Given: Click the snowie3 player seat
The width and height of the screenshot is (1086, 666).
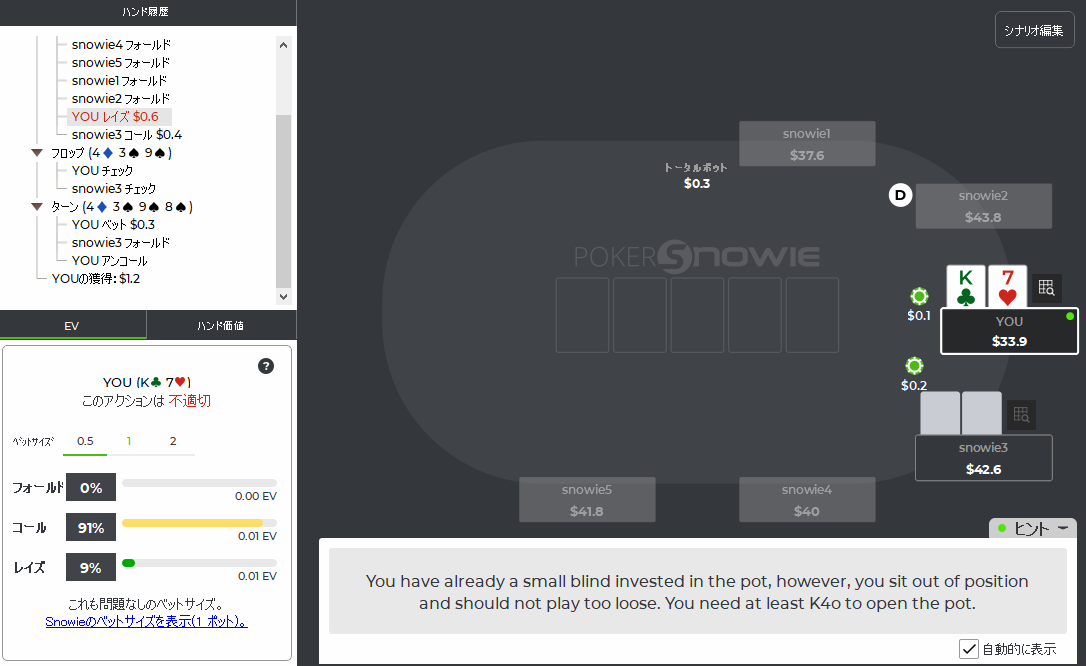Looking at the screenshot, I should (x=983, y=458).
